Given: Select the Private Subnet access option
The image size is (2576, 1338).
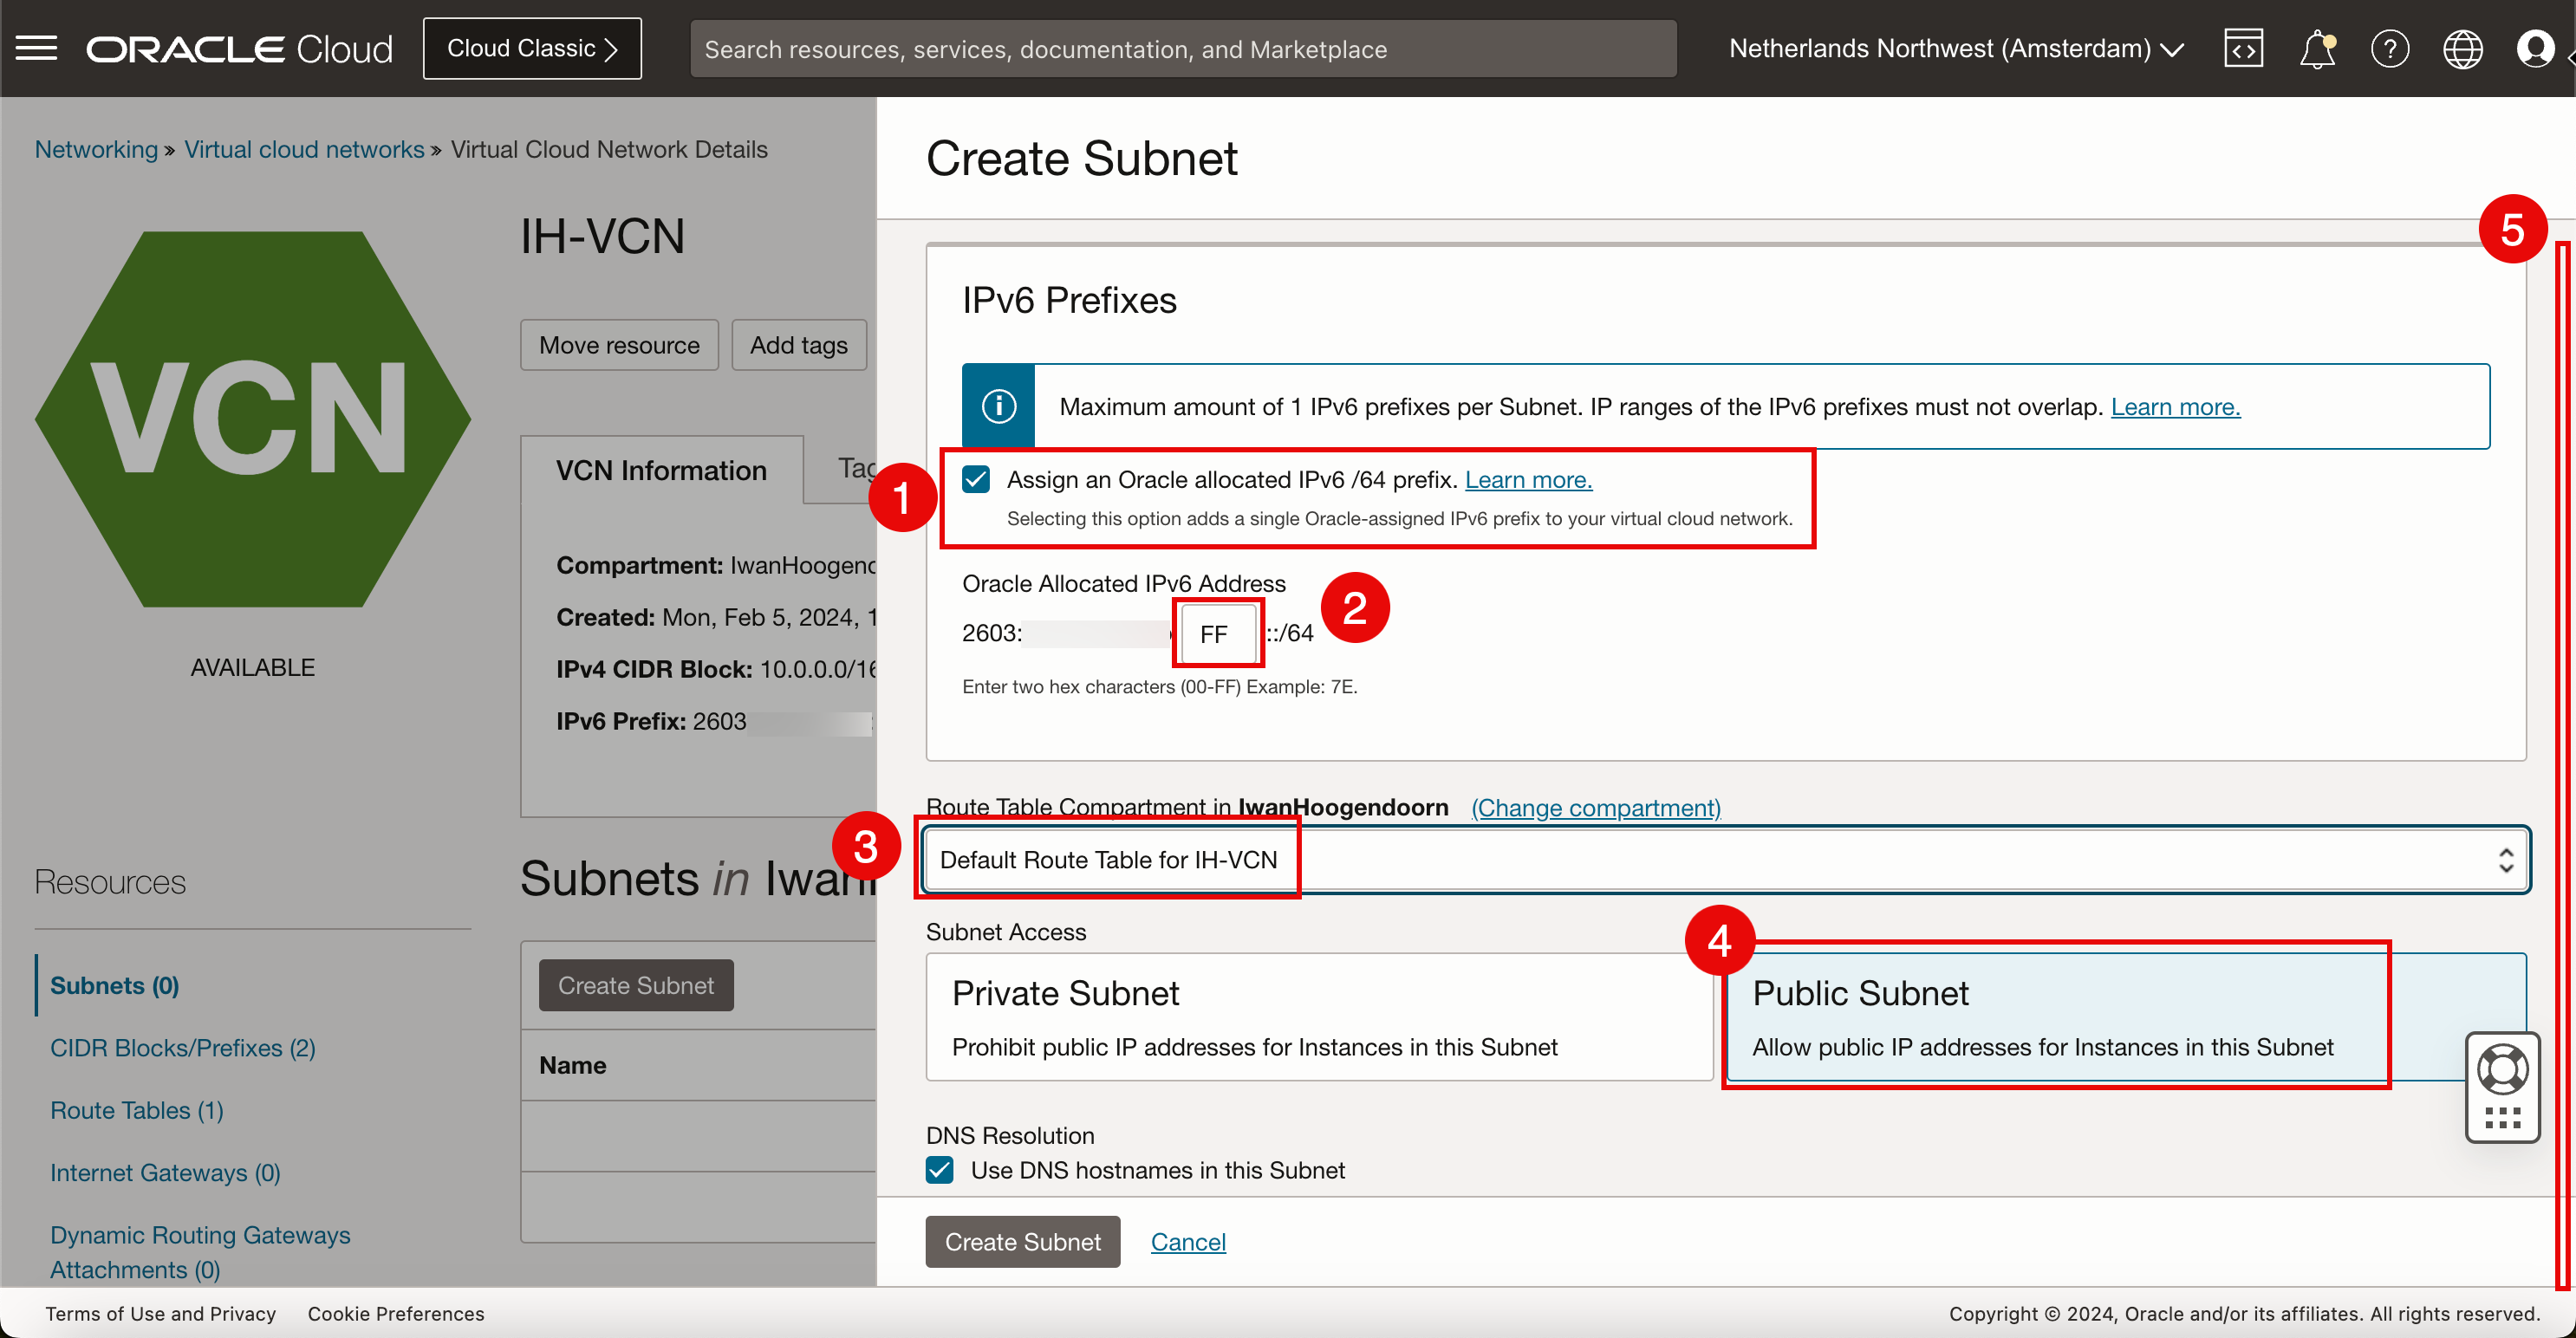Looking at the screenshot, I should coord(1318,1016).
